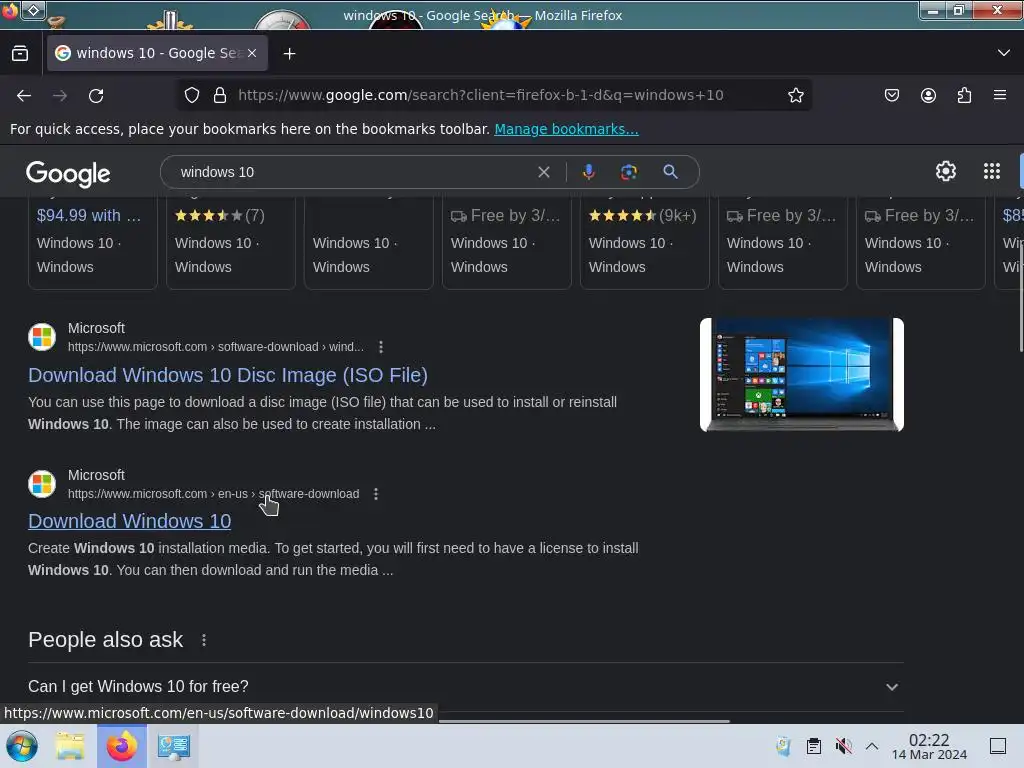1024x768 pixels.
Task: Click the show desktop tray button
Action: [x=998, y=746]
